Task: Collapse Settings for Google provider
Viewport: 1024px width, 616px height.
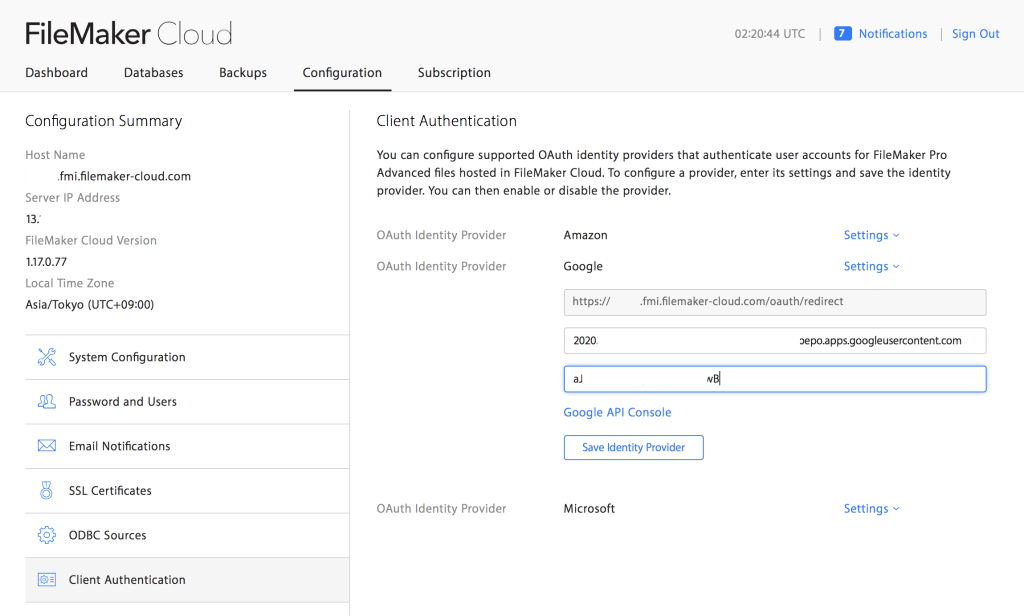Action: (x=871, y=267)
